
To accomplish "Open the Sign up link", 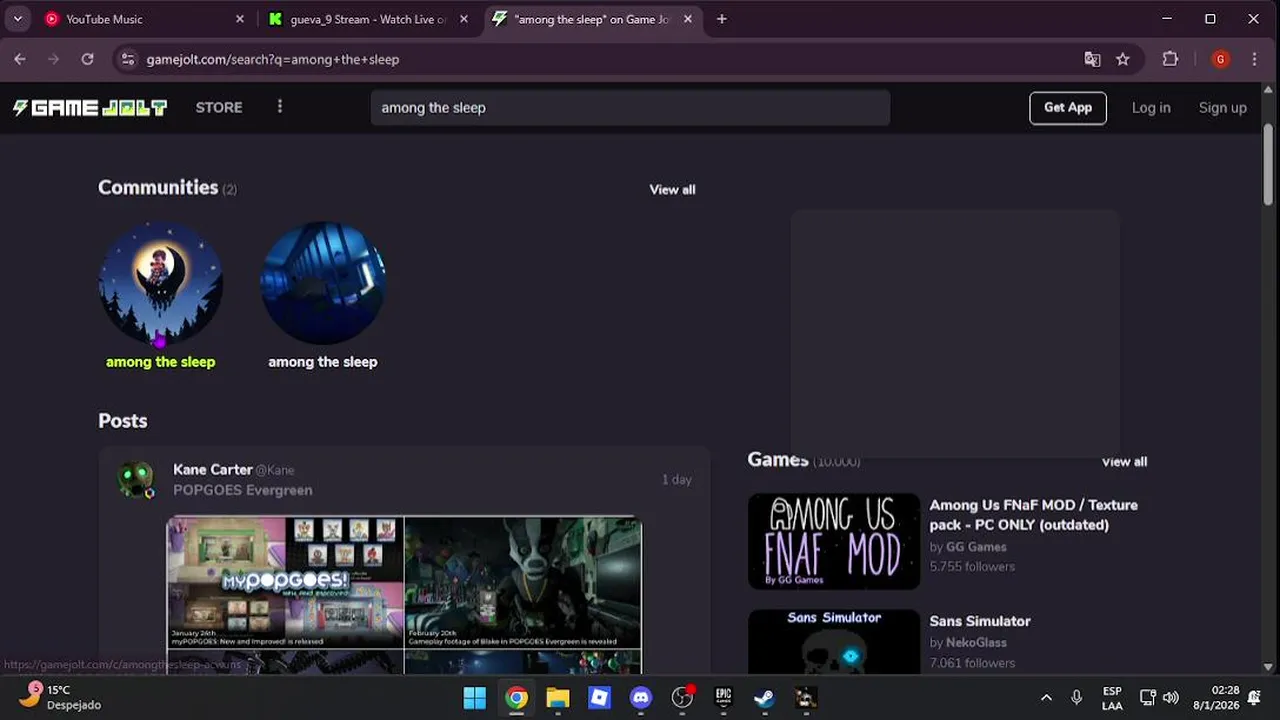I will tap(1223, 108).
